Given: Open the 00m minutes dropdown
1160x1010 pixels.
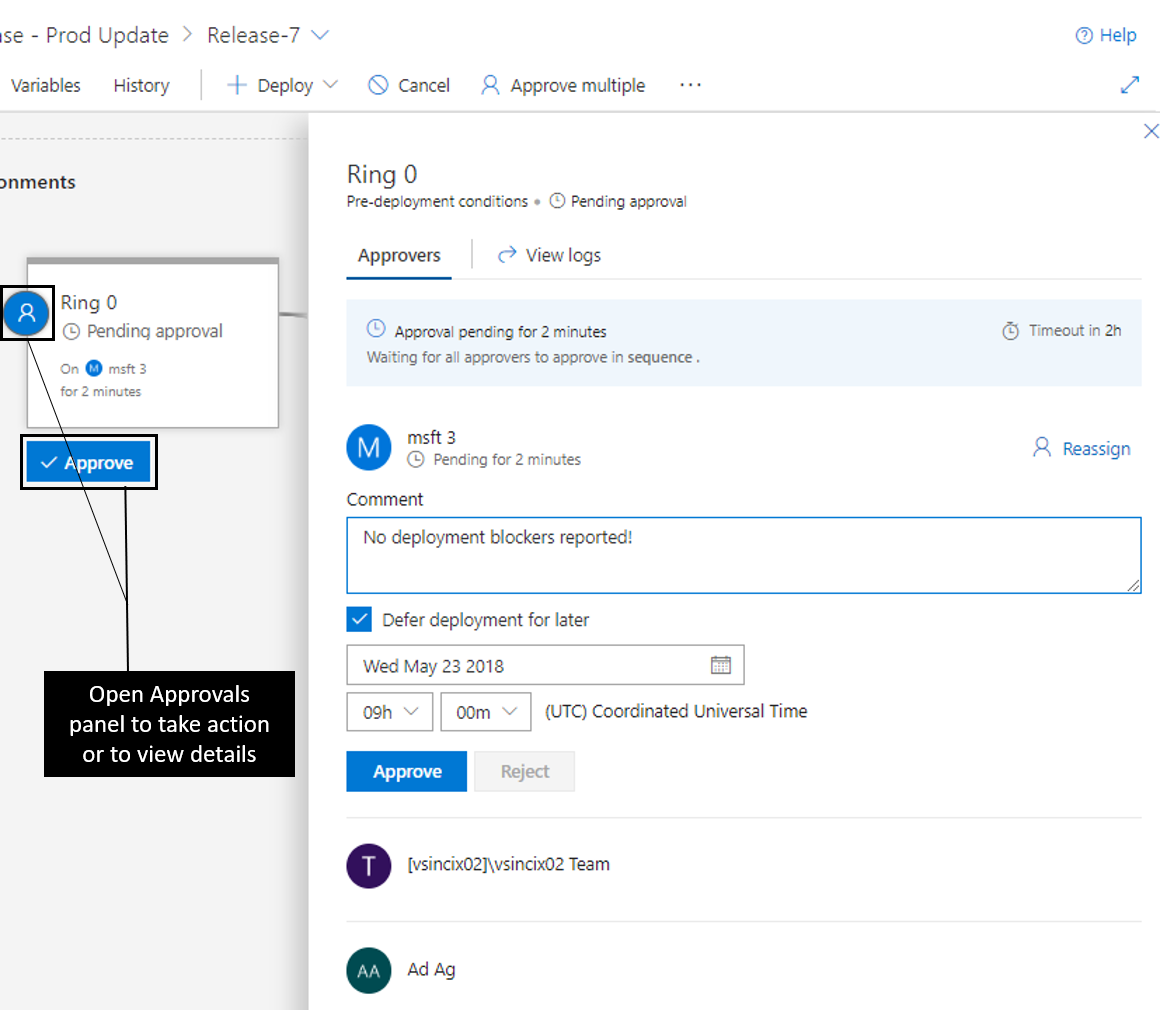Looking at the screenshot, I should pos(485,711).
